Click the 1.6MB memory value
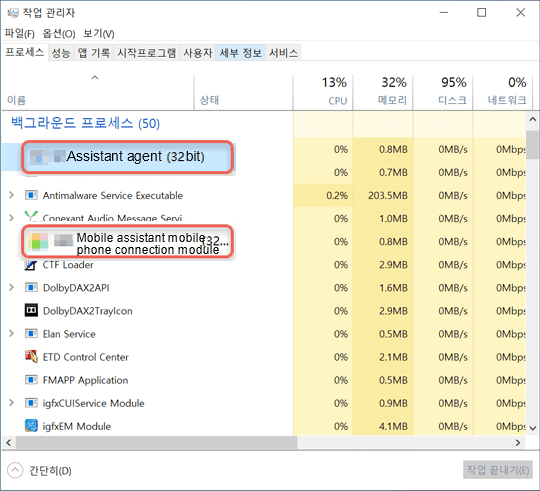540x491 pixels. click(x=393, y=288)
